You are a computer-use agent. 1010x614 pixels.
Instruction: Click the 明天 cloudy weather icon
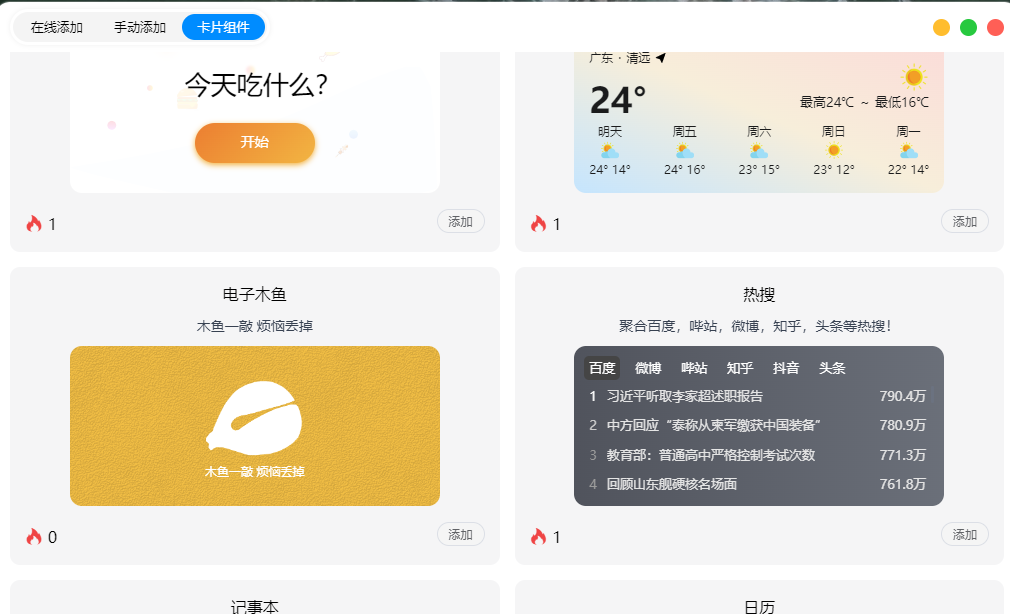pyautogui.click(x=609, y=151)
